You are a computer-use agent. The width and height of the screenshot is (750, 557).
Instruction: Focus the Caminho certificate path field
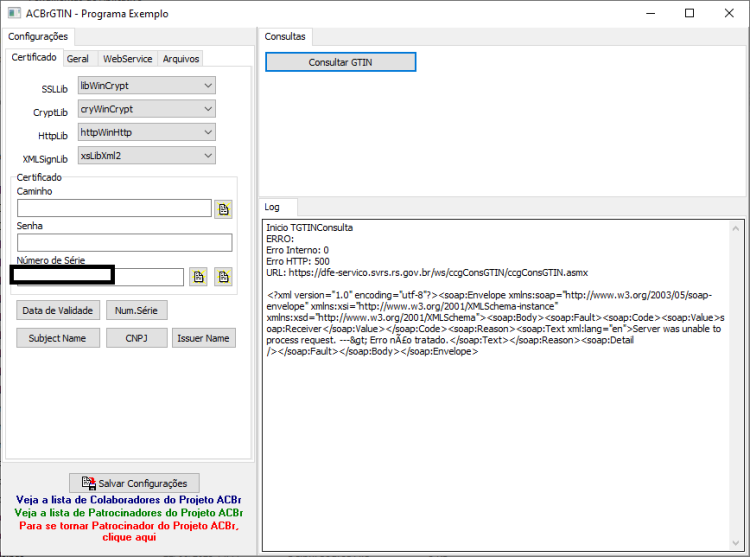click(x=114, y=208)
